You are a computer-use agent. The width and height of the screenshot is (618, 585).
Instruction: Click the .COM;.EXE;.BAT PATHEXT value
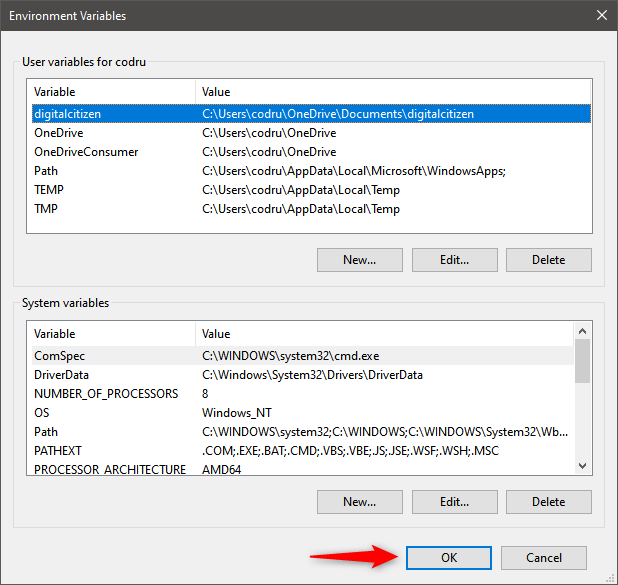[350, 451]
